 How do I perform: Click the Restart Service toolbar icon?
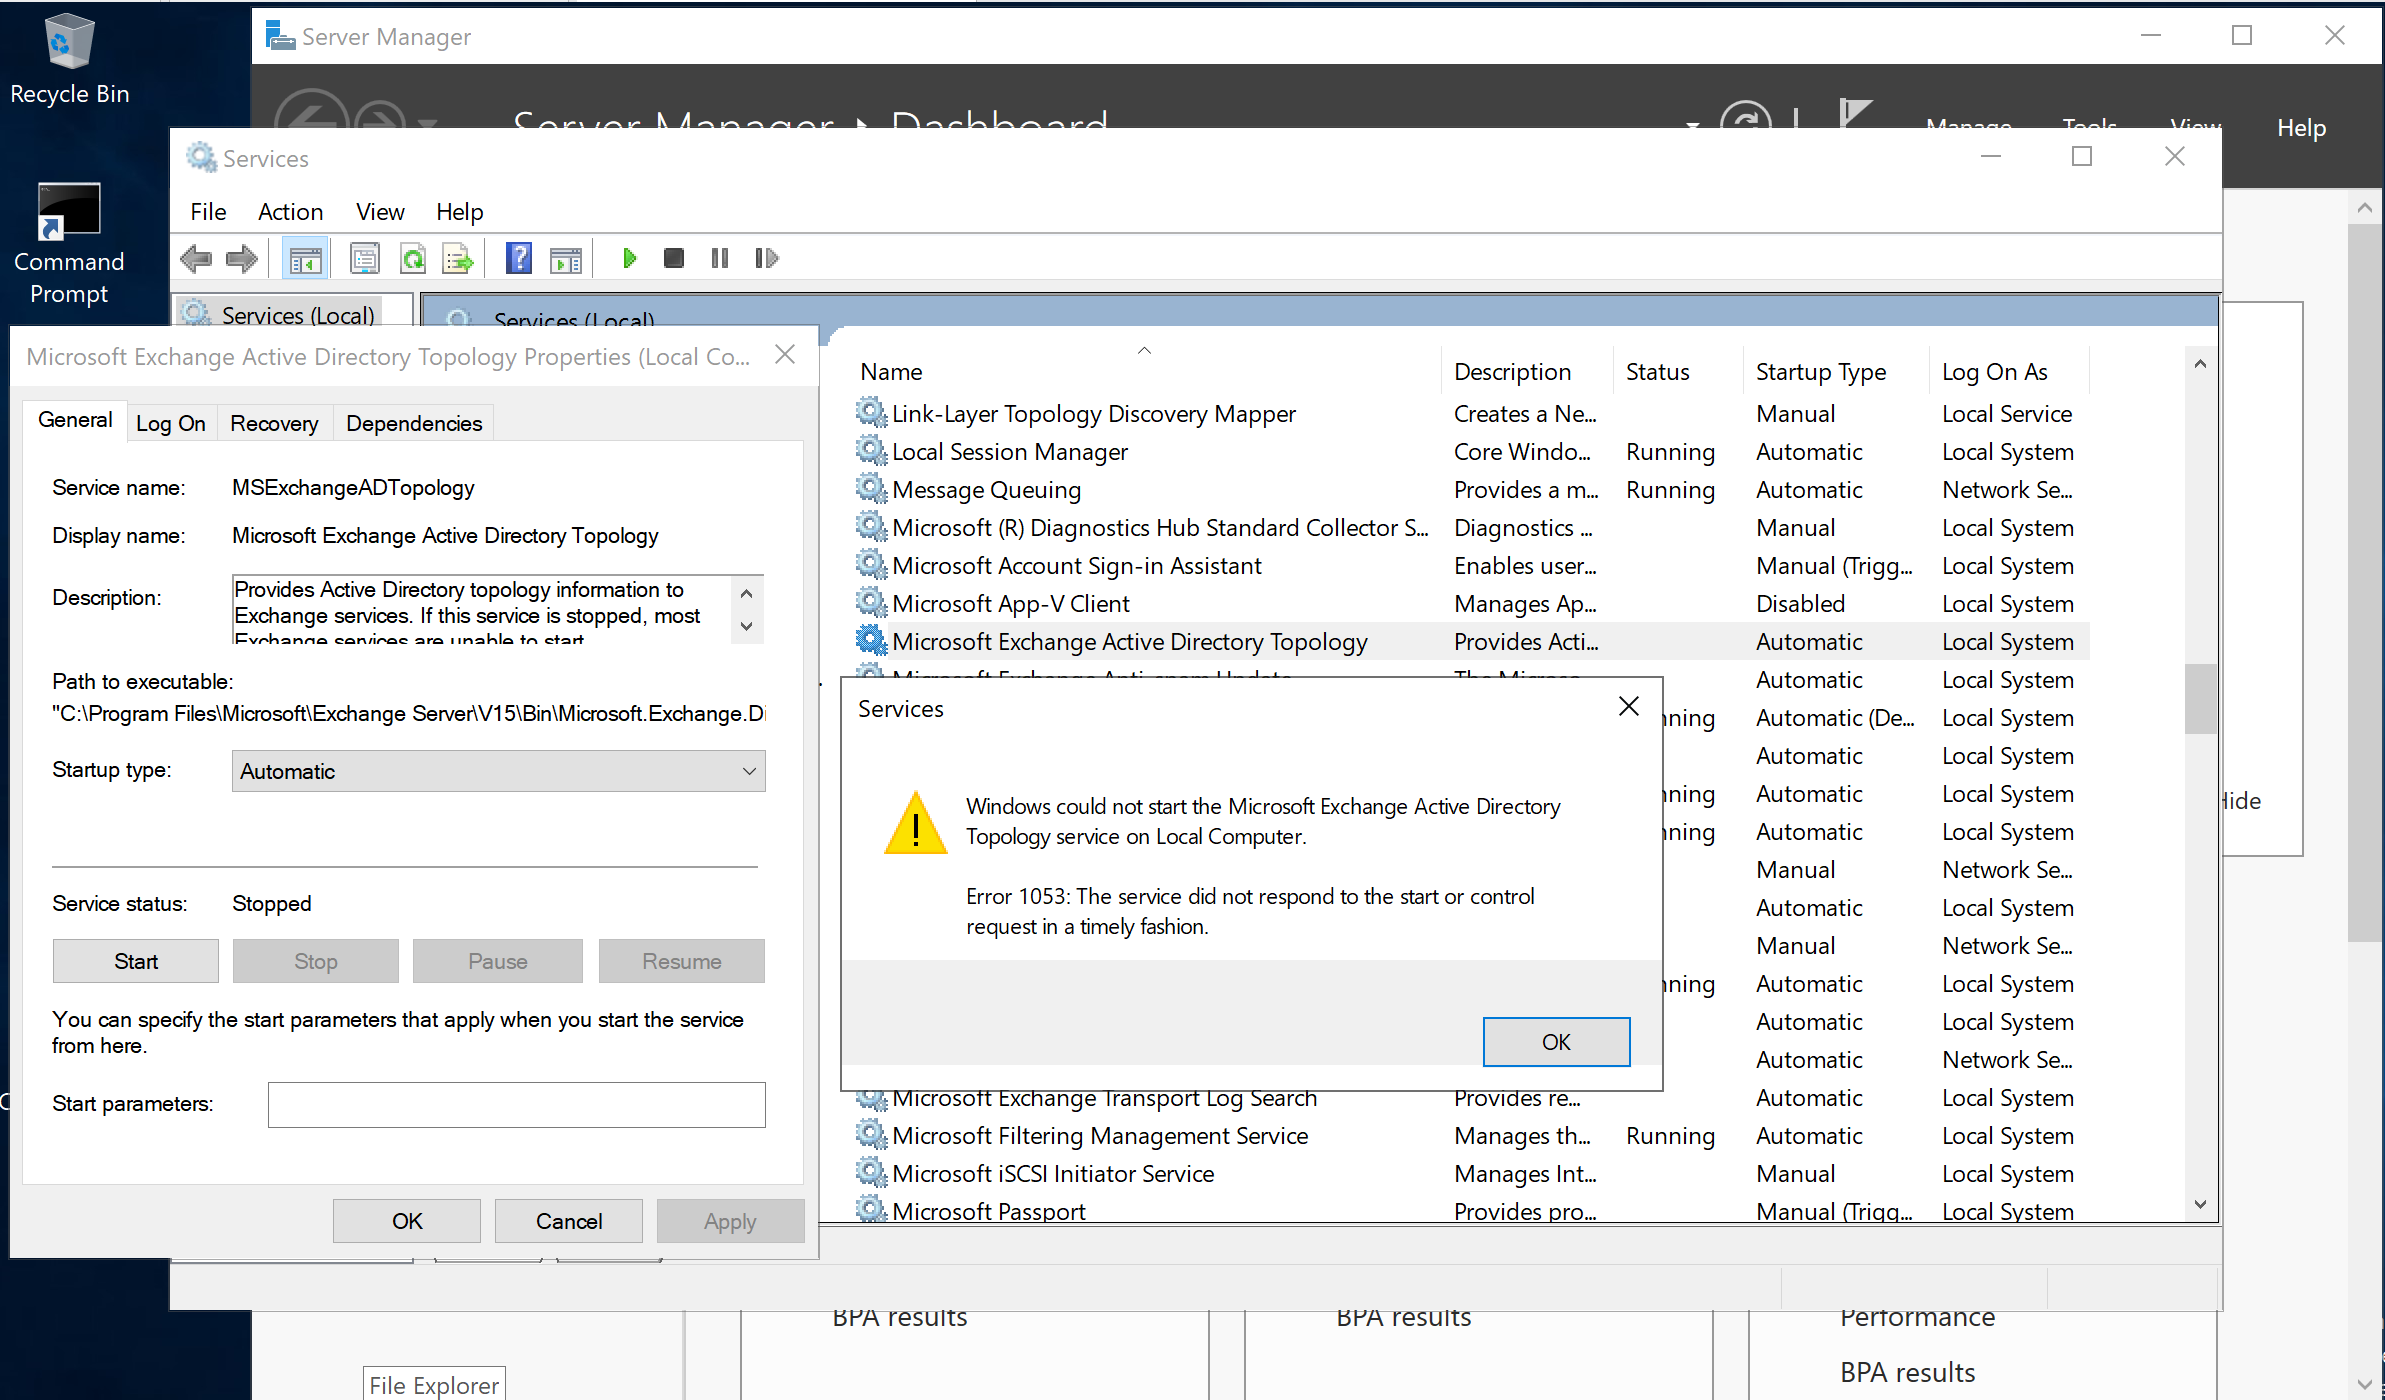coord(766,259)
